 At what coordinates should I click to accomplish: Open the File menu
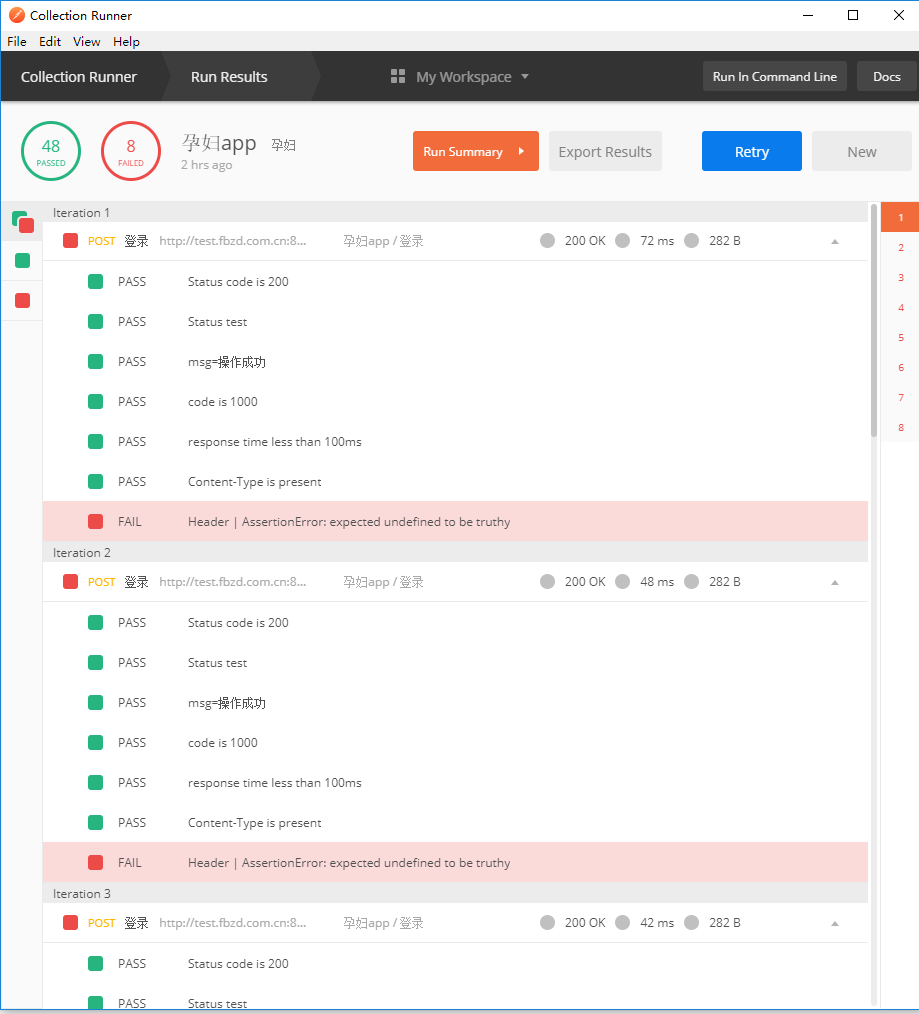pos(17,41)
